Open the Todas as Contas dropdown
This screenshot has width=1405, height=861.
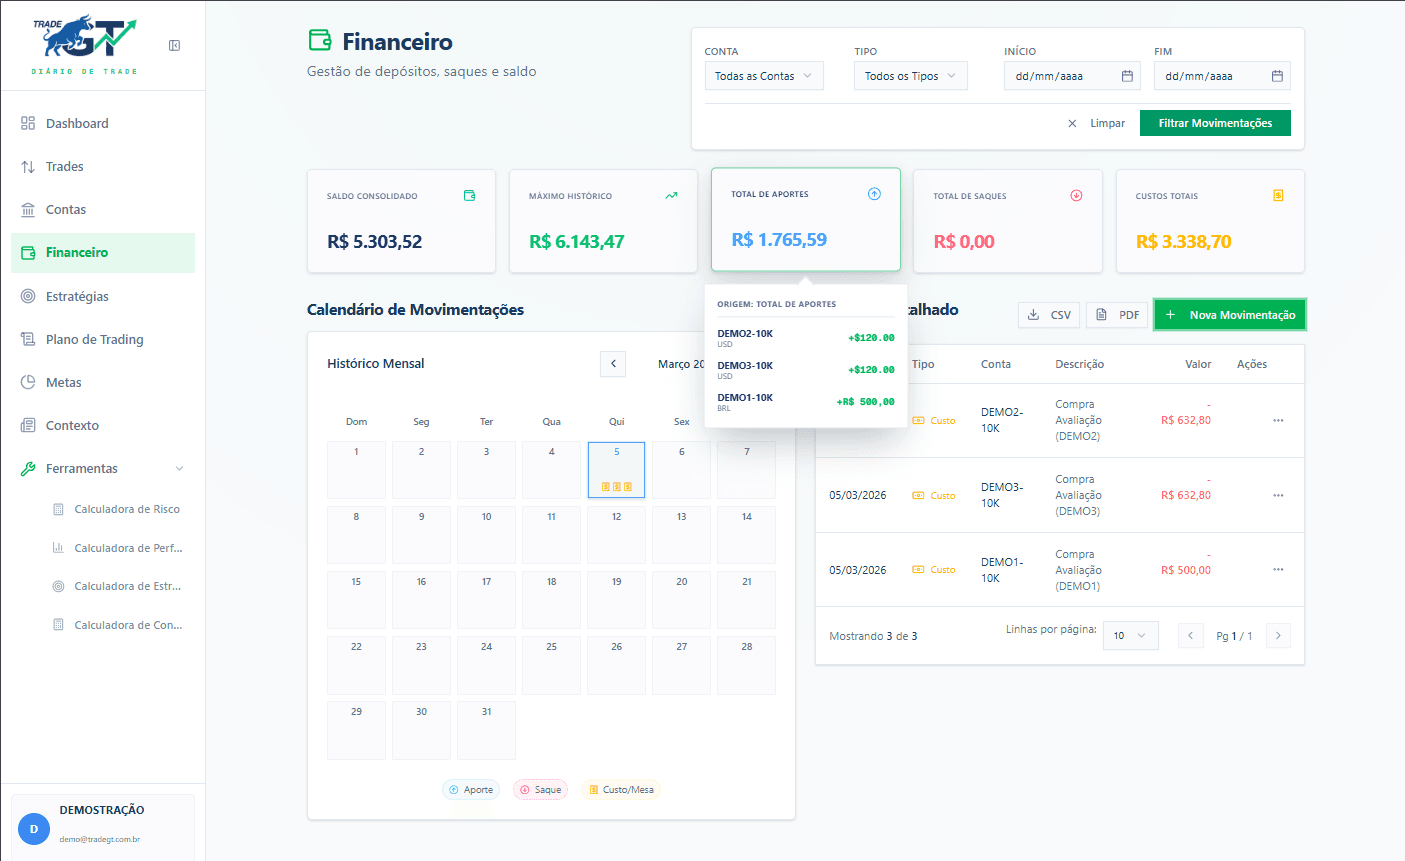763,75
